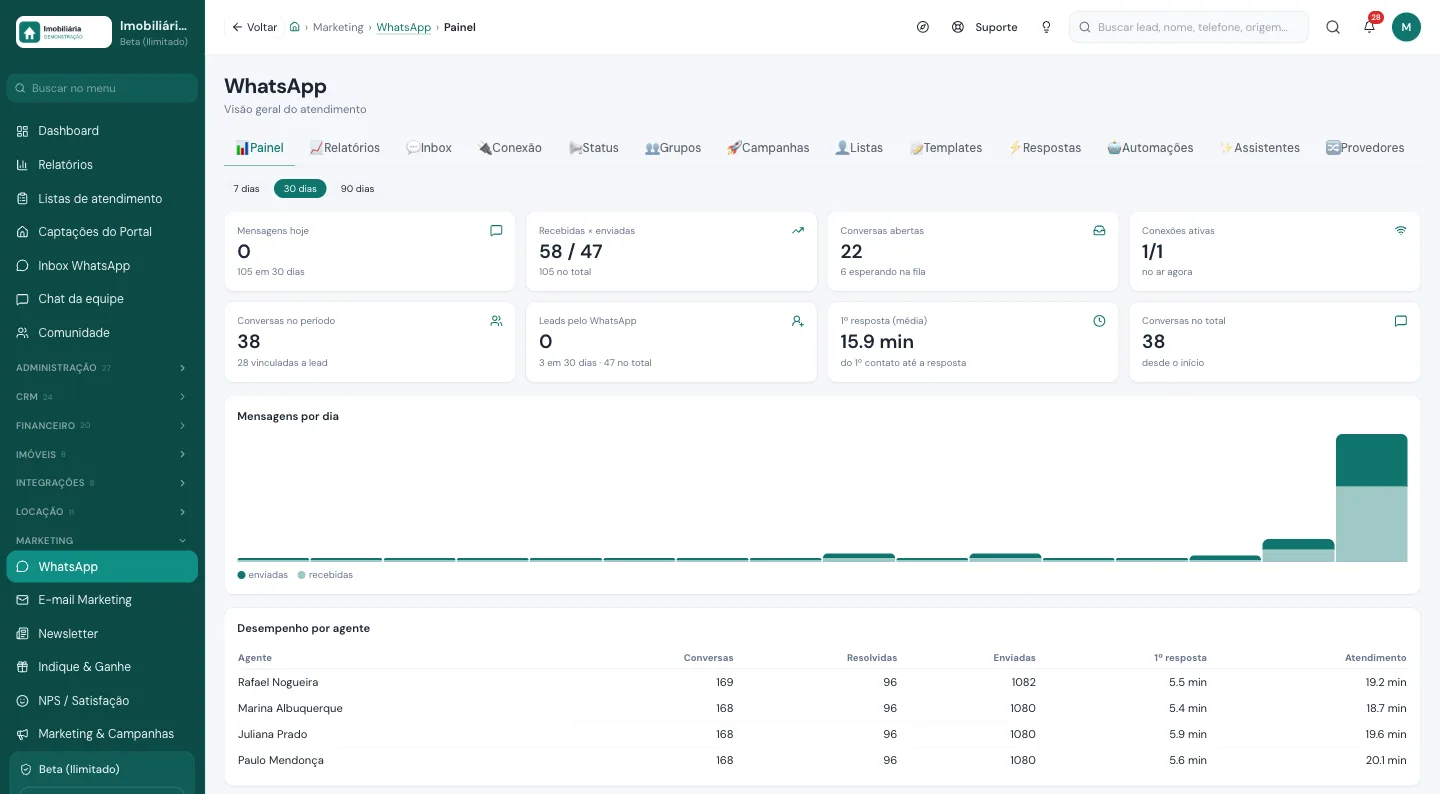This screenshot has height=794, width=1440.
Task: Expand the ADMINISTRAÇÃO section
Action: point(102,368)
